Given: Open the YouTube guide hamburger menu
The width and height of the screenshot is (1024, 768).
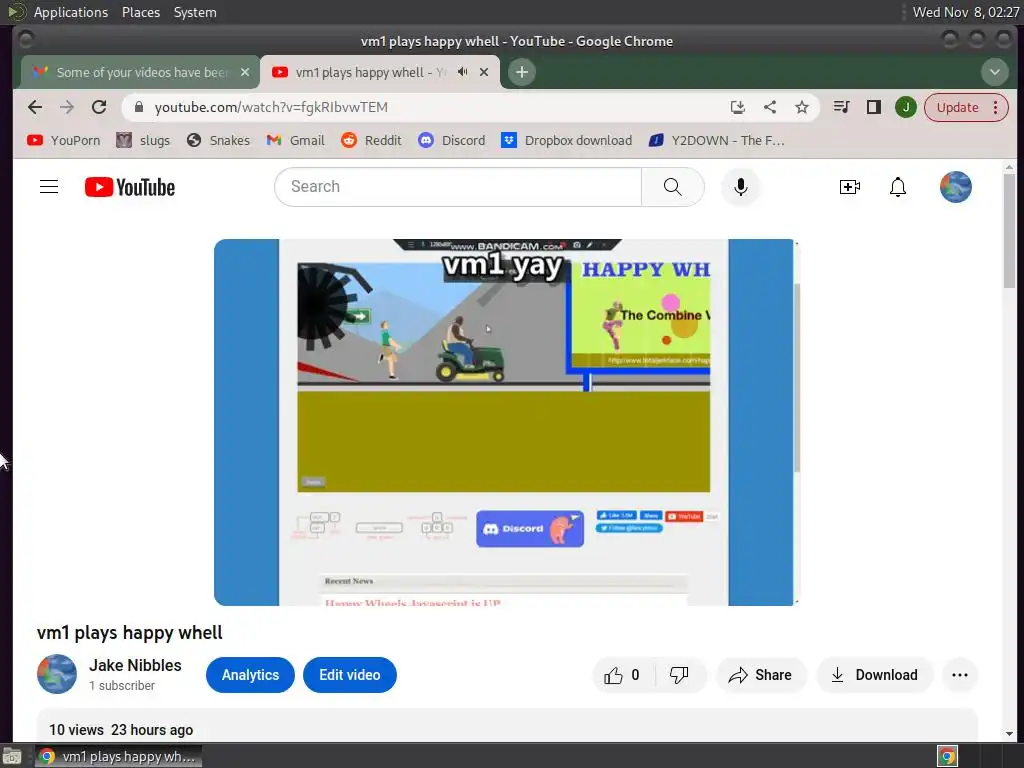Looking at the screenshot, I should tap(49, 187).
